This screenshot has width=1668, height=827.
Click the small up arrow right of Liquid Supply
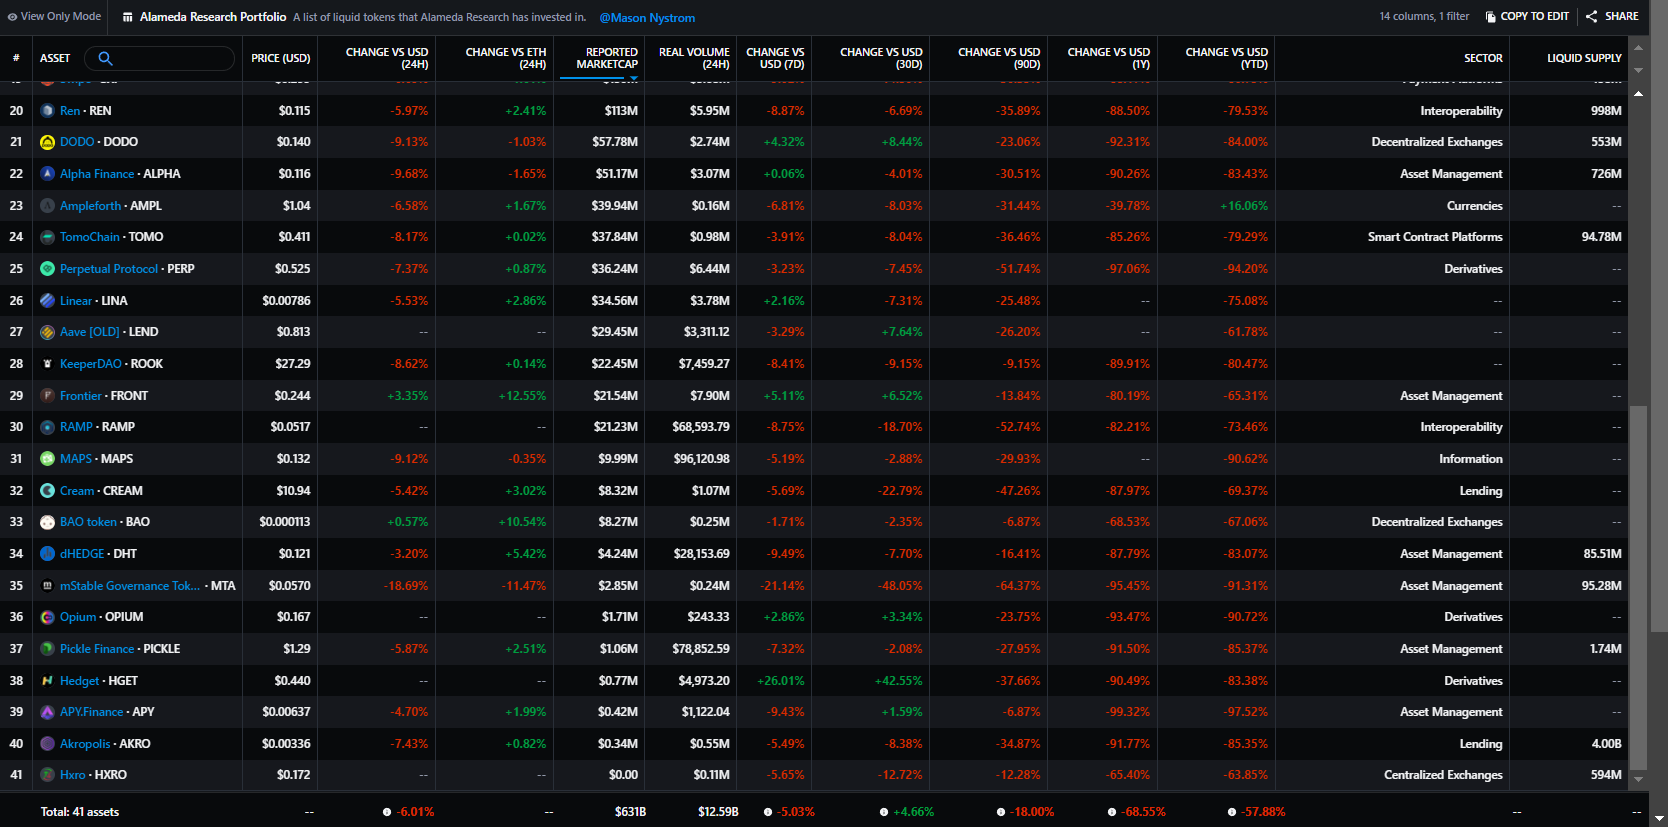tap(1638, 48)
